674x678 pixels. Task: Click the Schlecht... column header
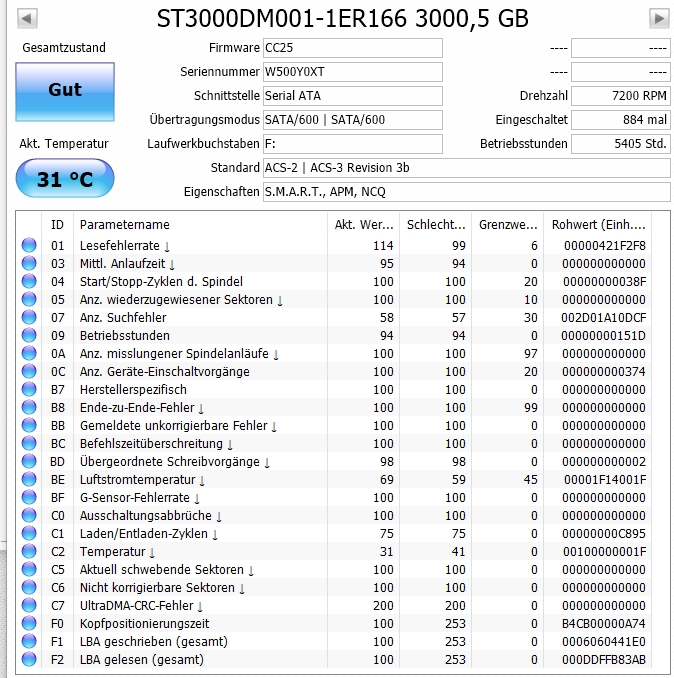pos(436,225)
